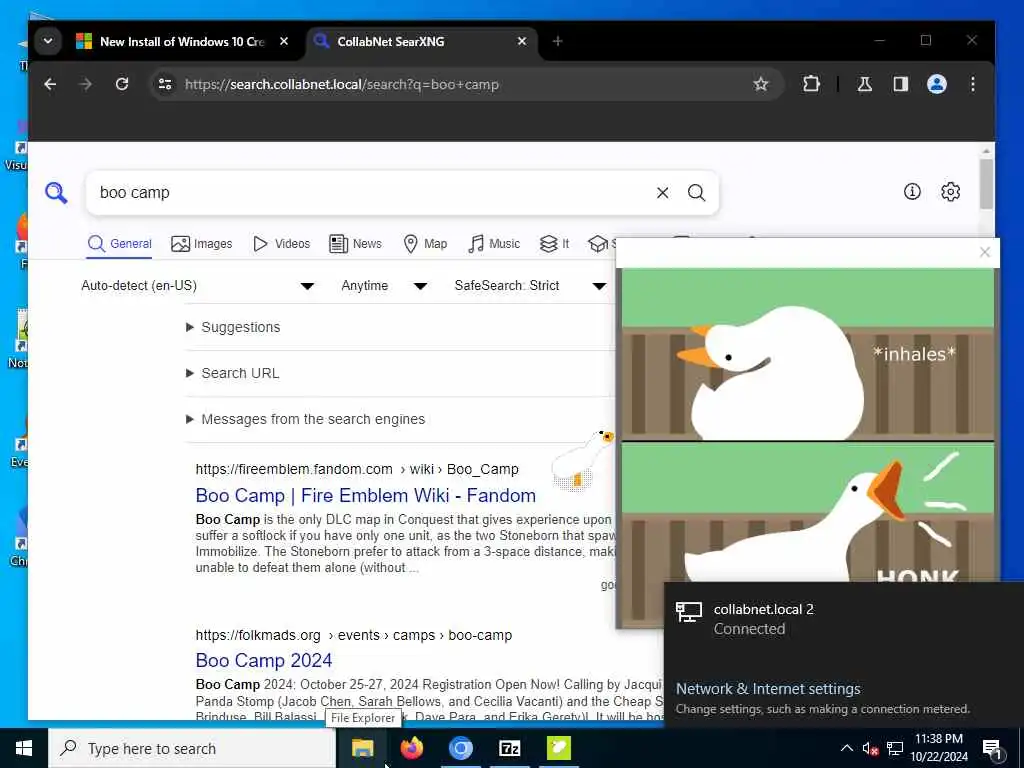Select the General search category
This screenshot has height=768, width=1024.
[x=120, y=244]
